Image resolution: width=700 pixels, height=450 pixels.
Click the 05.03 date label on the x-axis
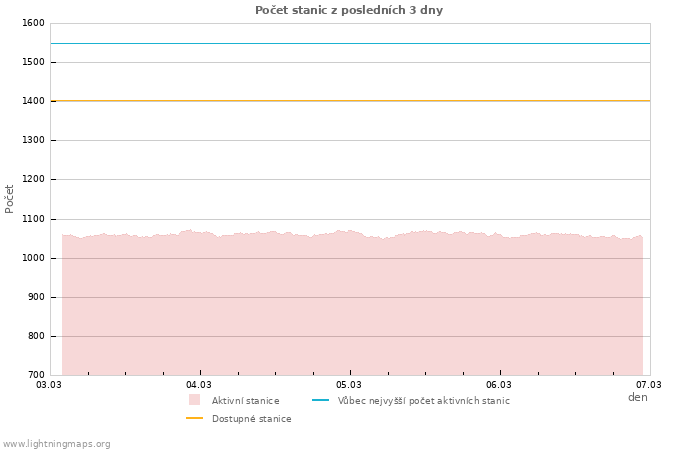pos(349,384)
